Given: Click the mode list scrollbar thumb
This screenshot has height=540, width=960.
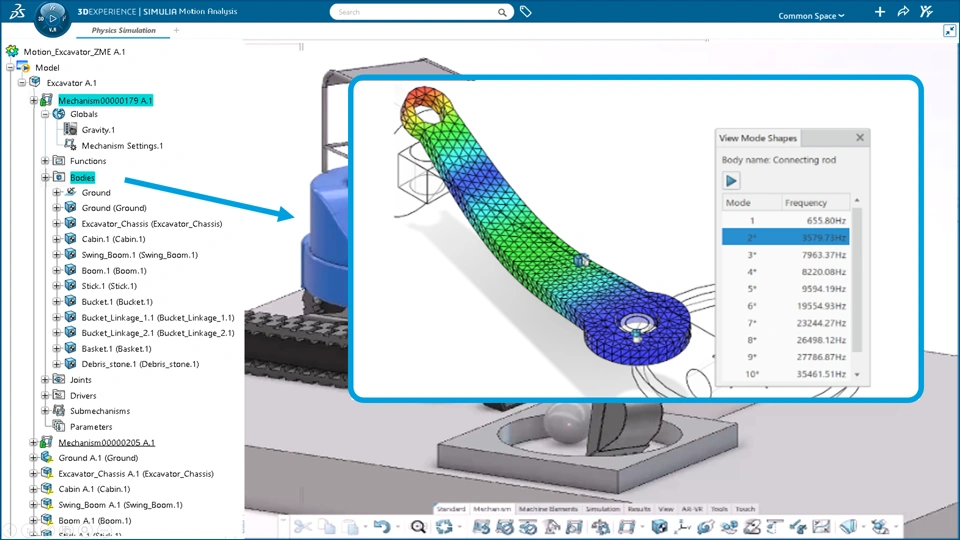Looking at the screenshot, I should [857, 280].
